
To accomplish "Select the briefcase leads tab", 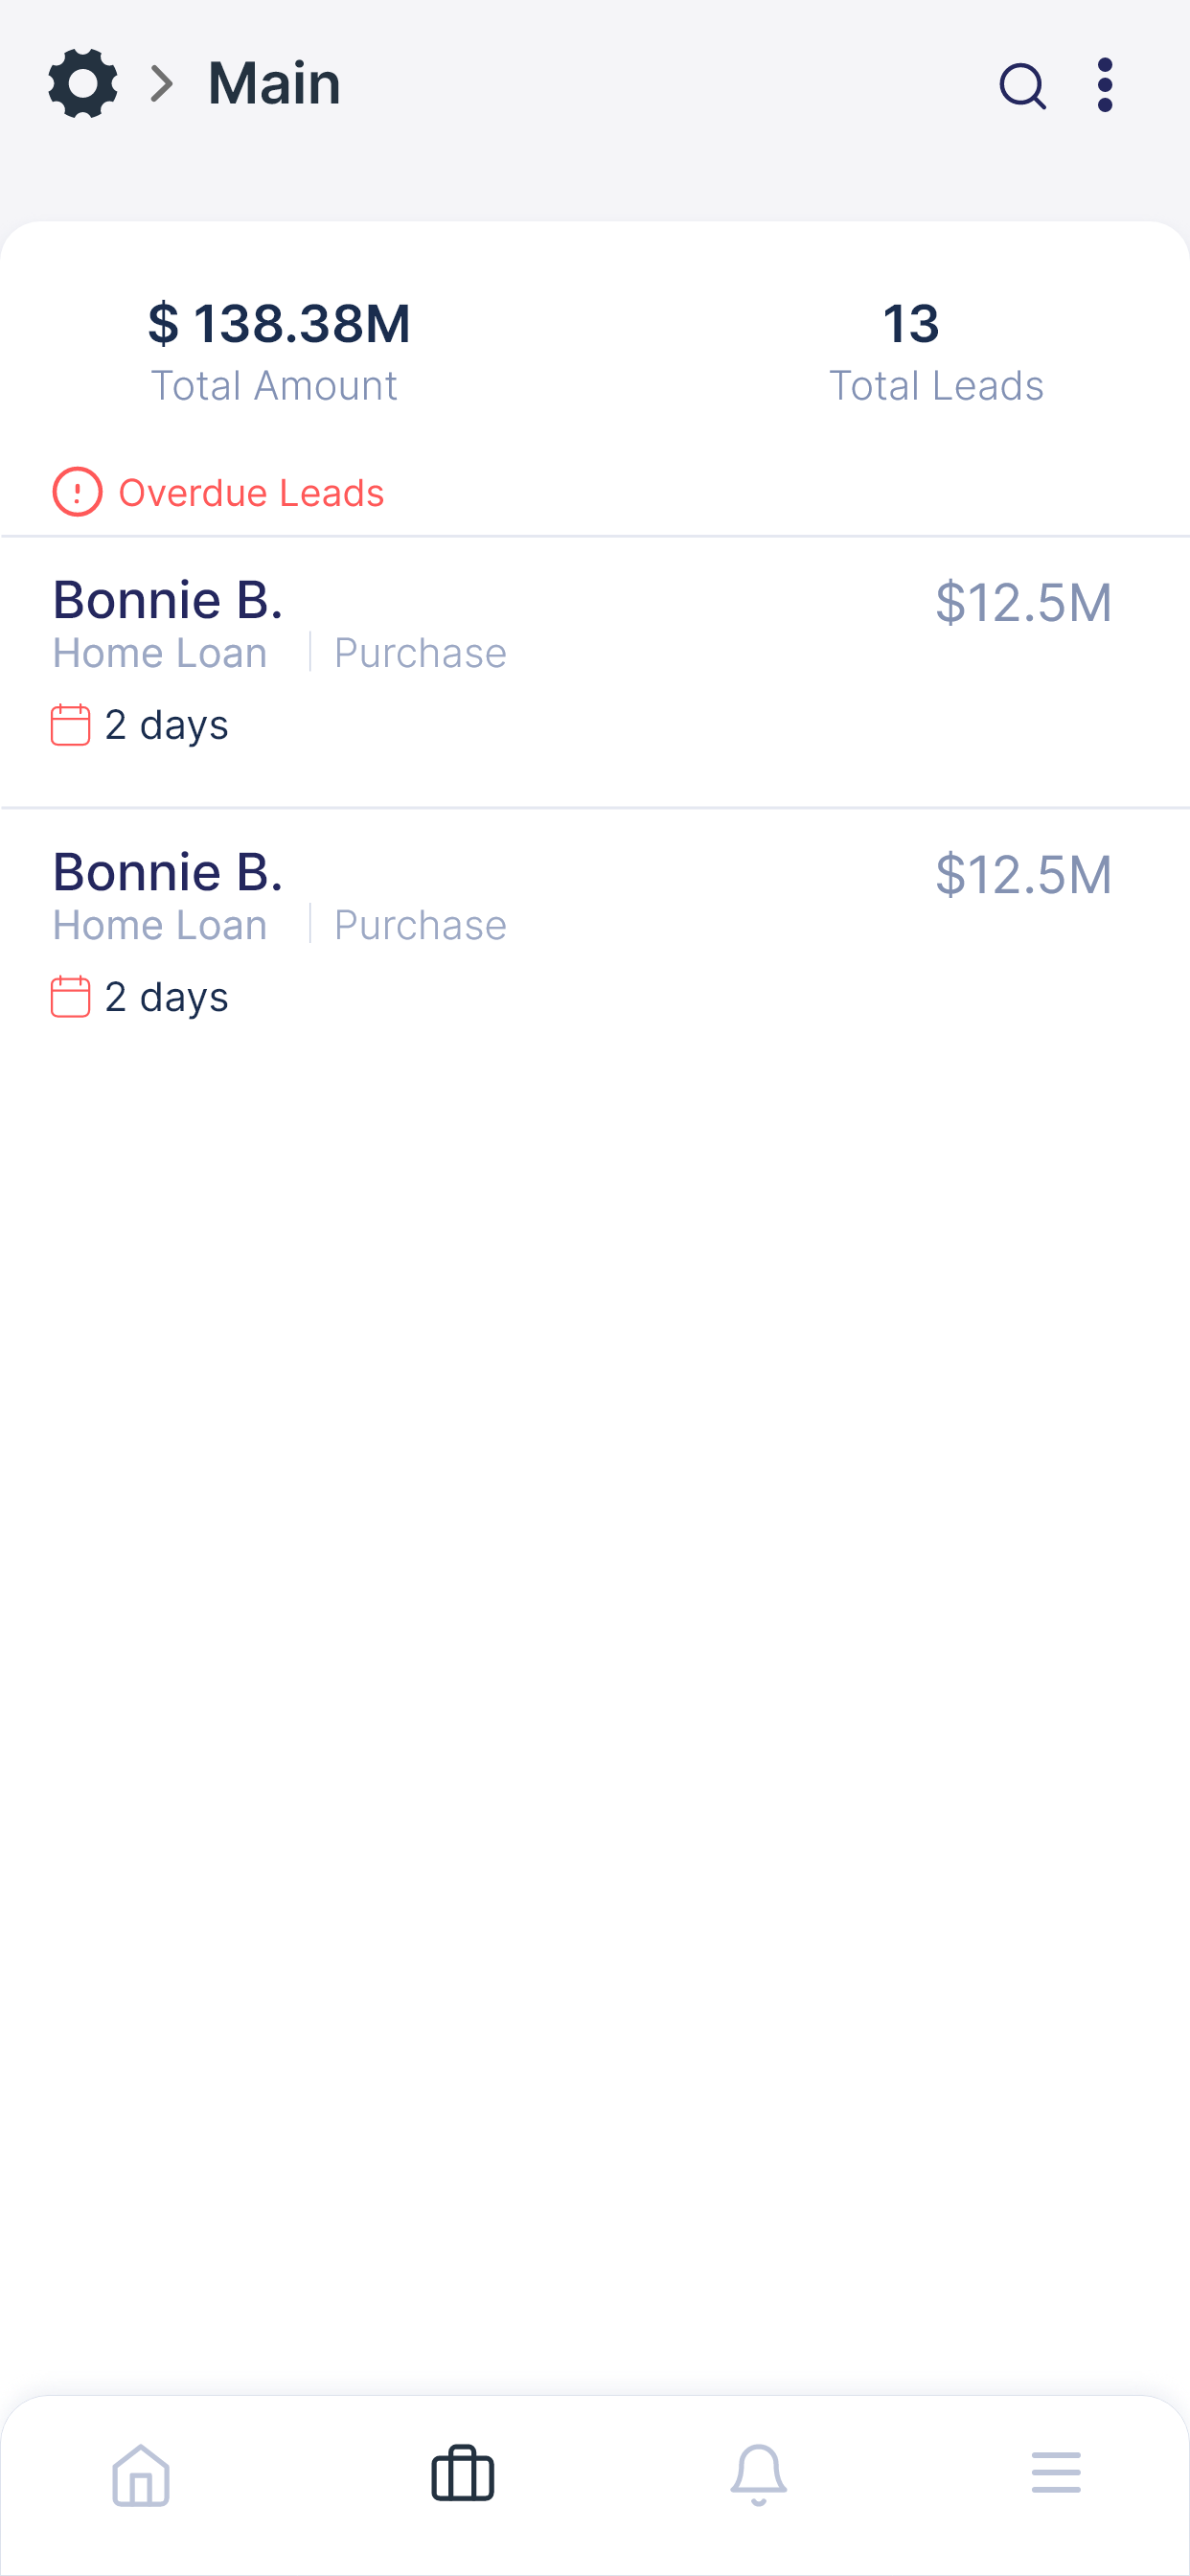I will (x=462, y=2474).
